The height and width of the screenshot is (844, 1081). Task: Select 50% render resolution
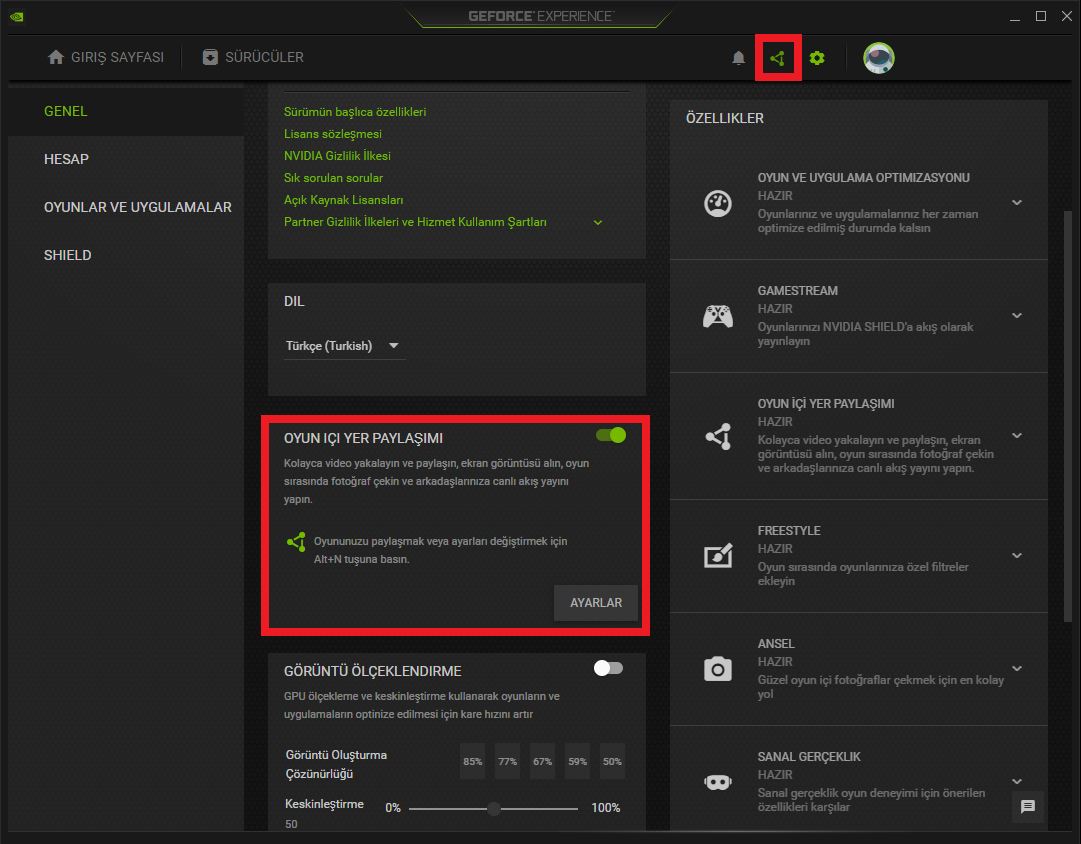coord(612,761)
